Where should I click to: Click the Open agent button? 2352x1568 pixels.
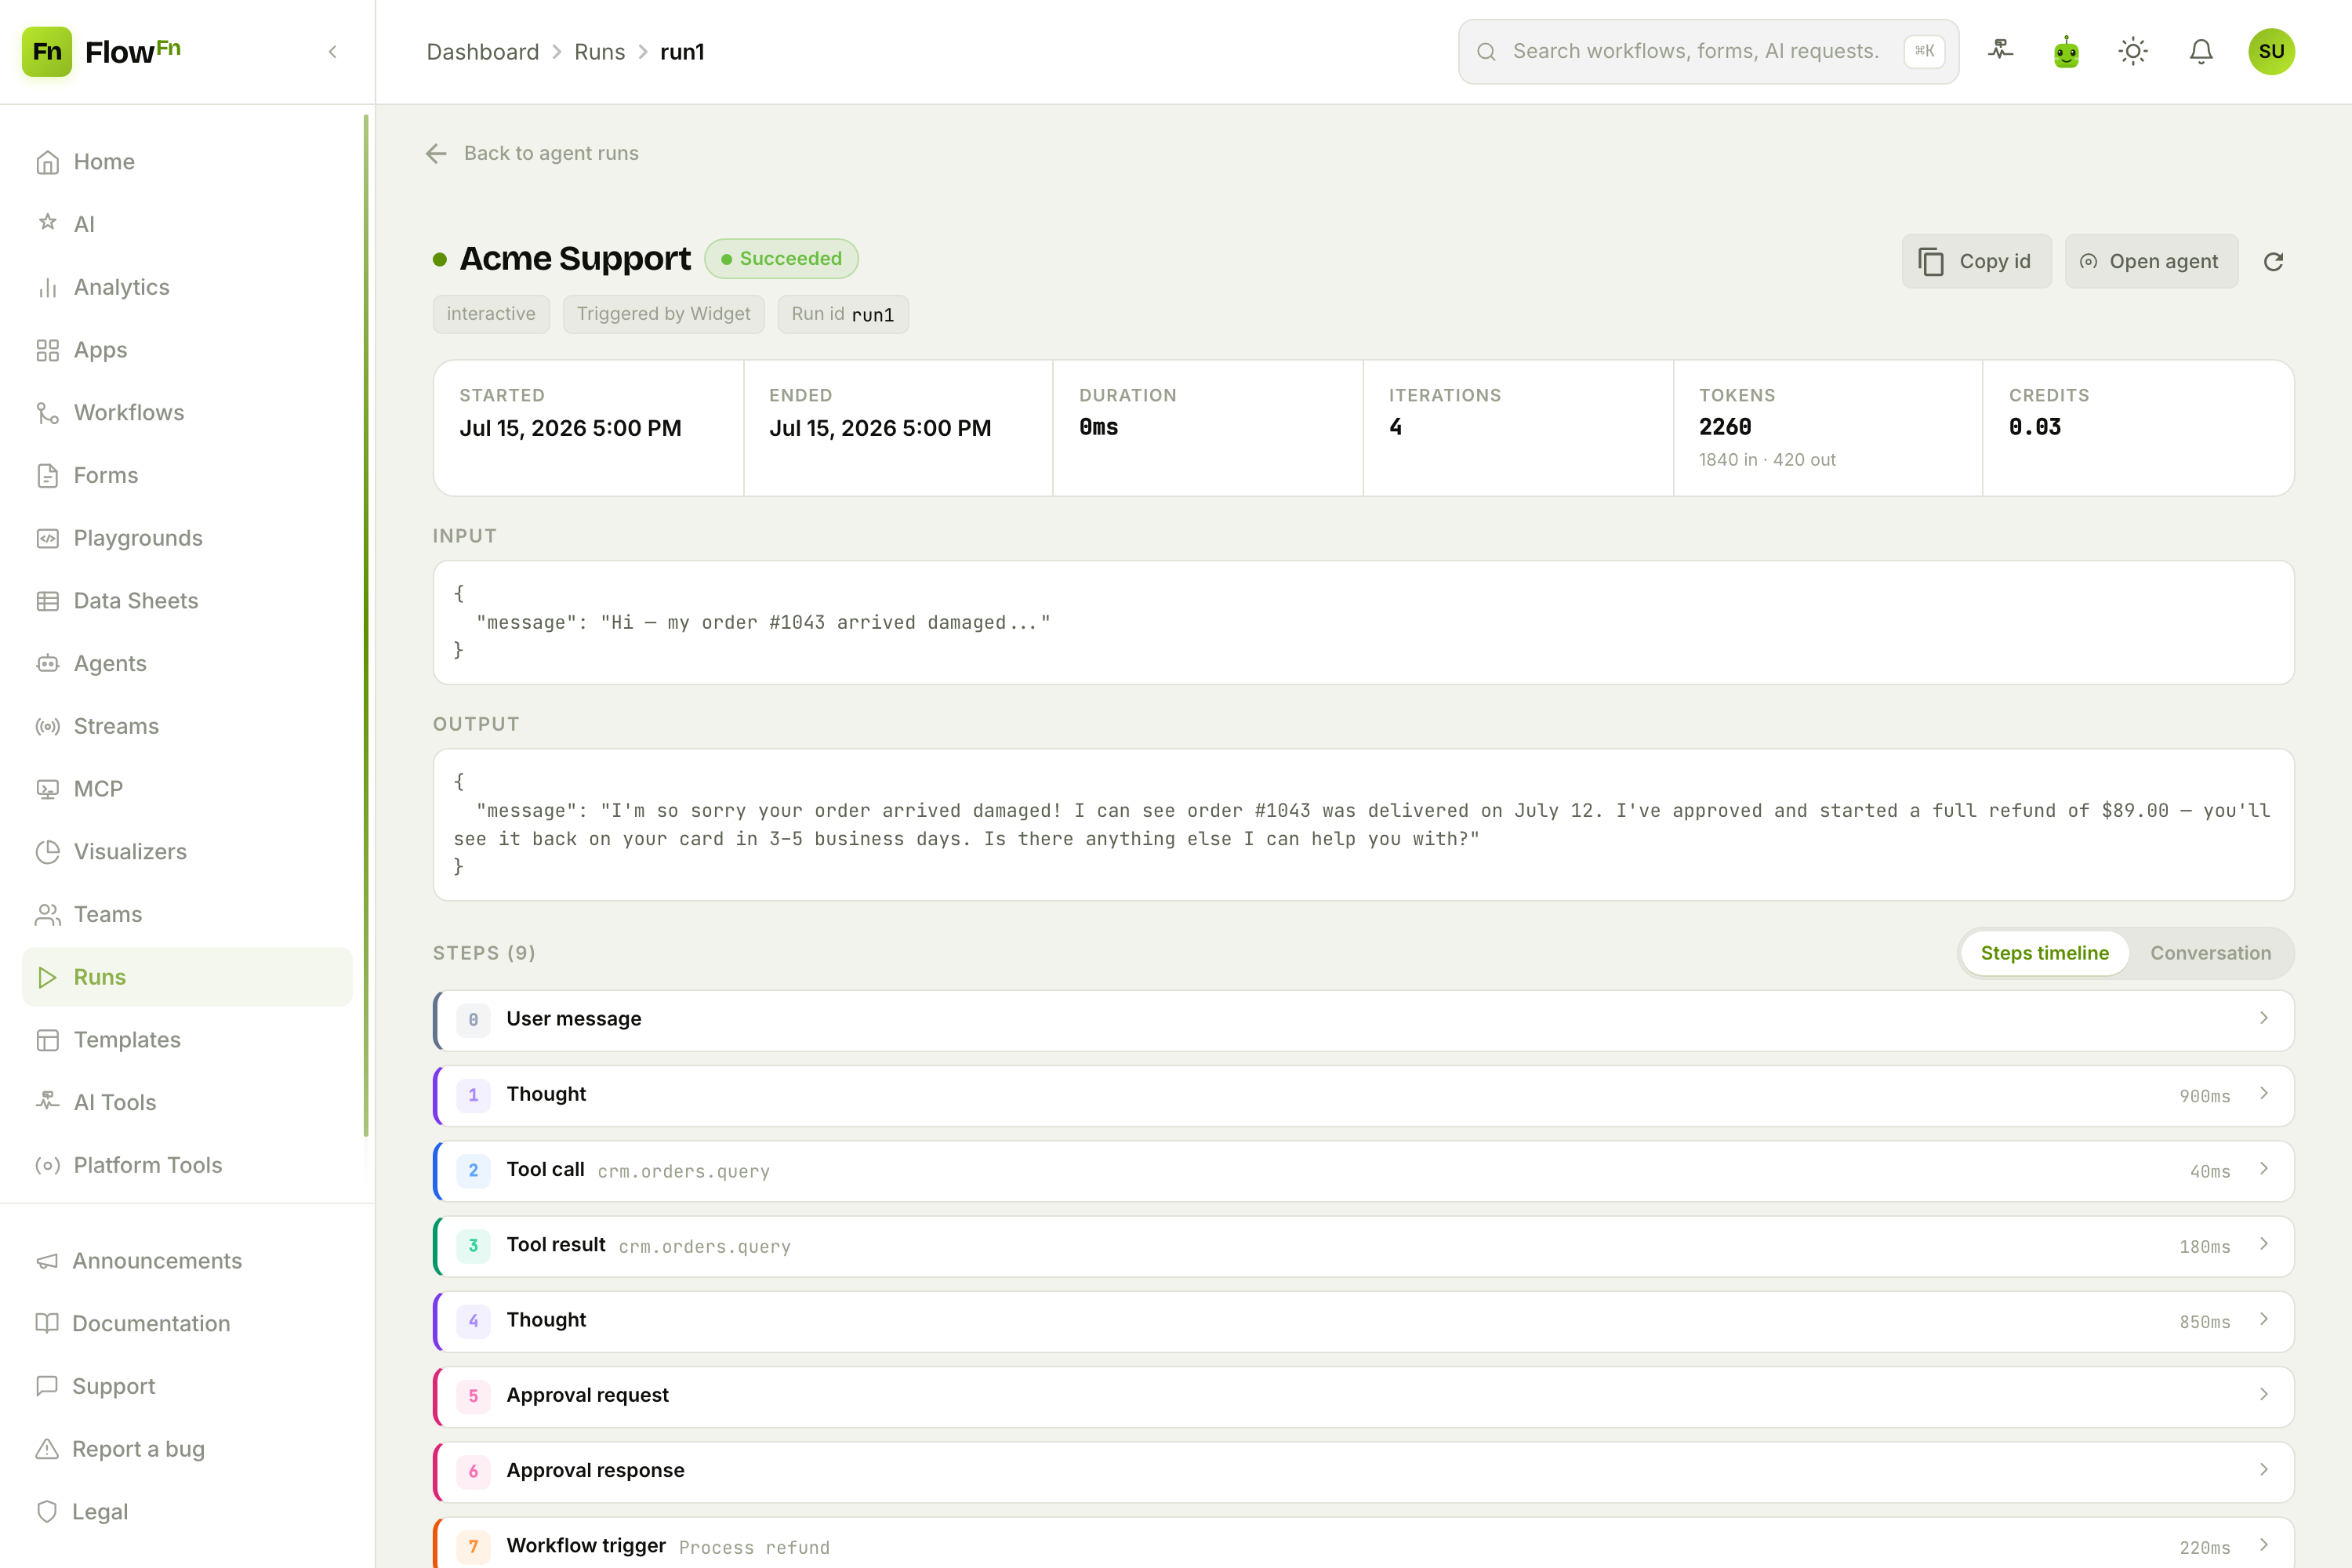tap(2151, 261)
